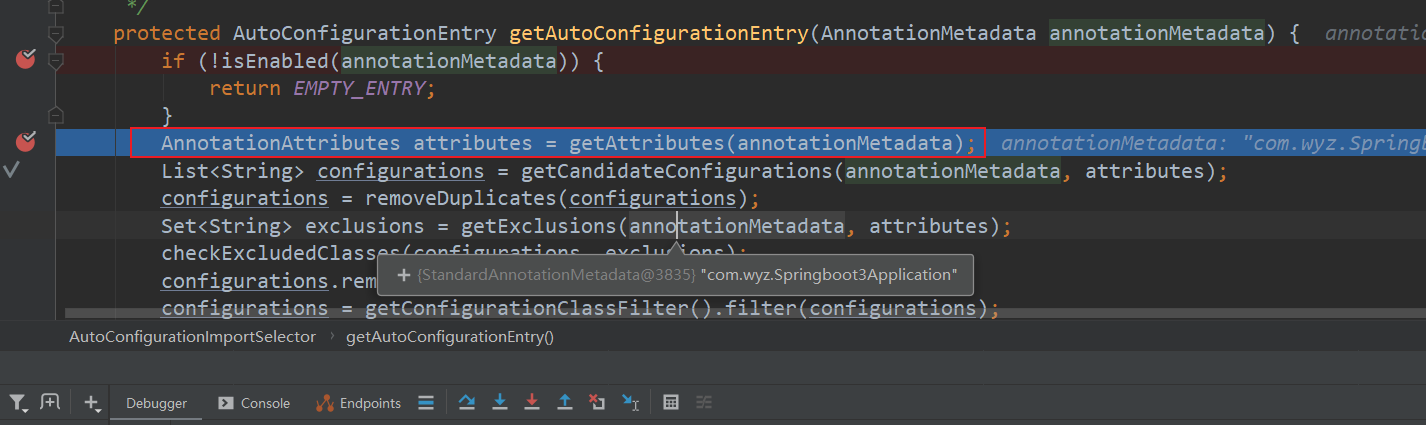The width and height of the screenshot is (1426, 425).
Task: Switch to the Console tab
Action: click(254, 403)
